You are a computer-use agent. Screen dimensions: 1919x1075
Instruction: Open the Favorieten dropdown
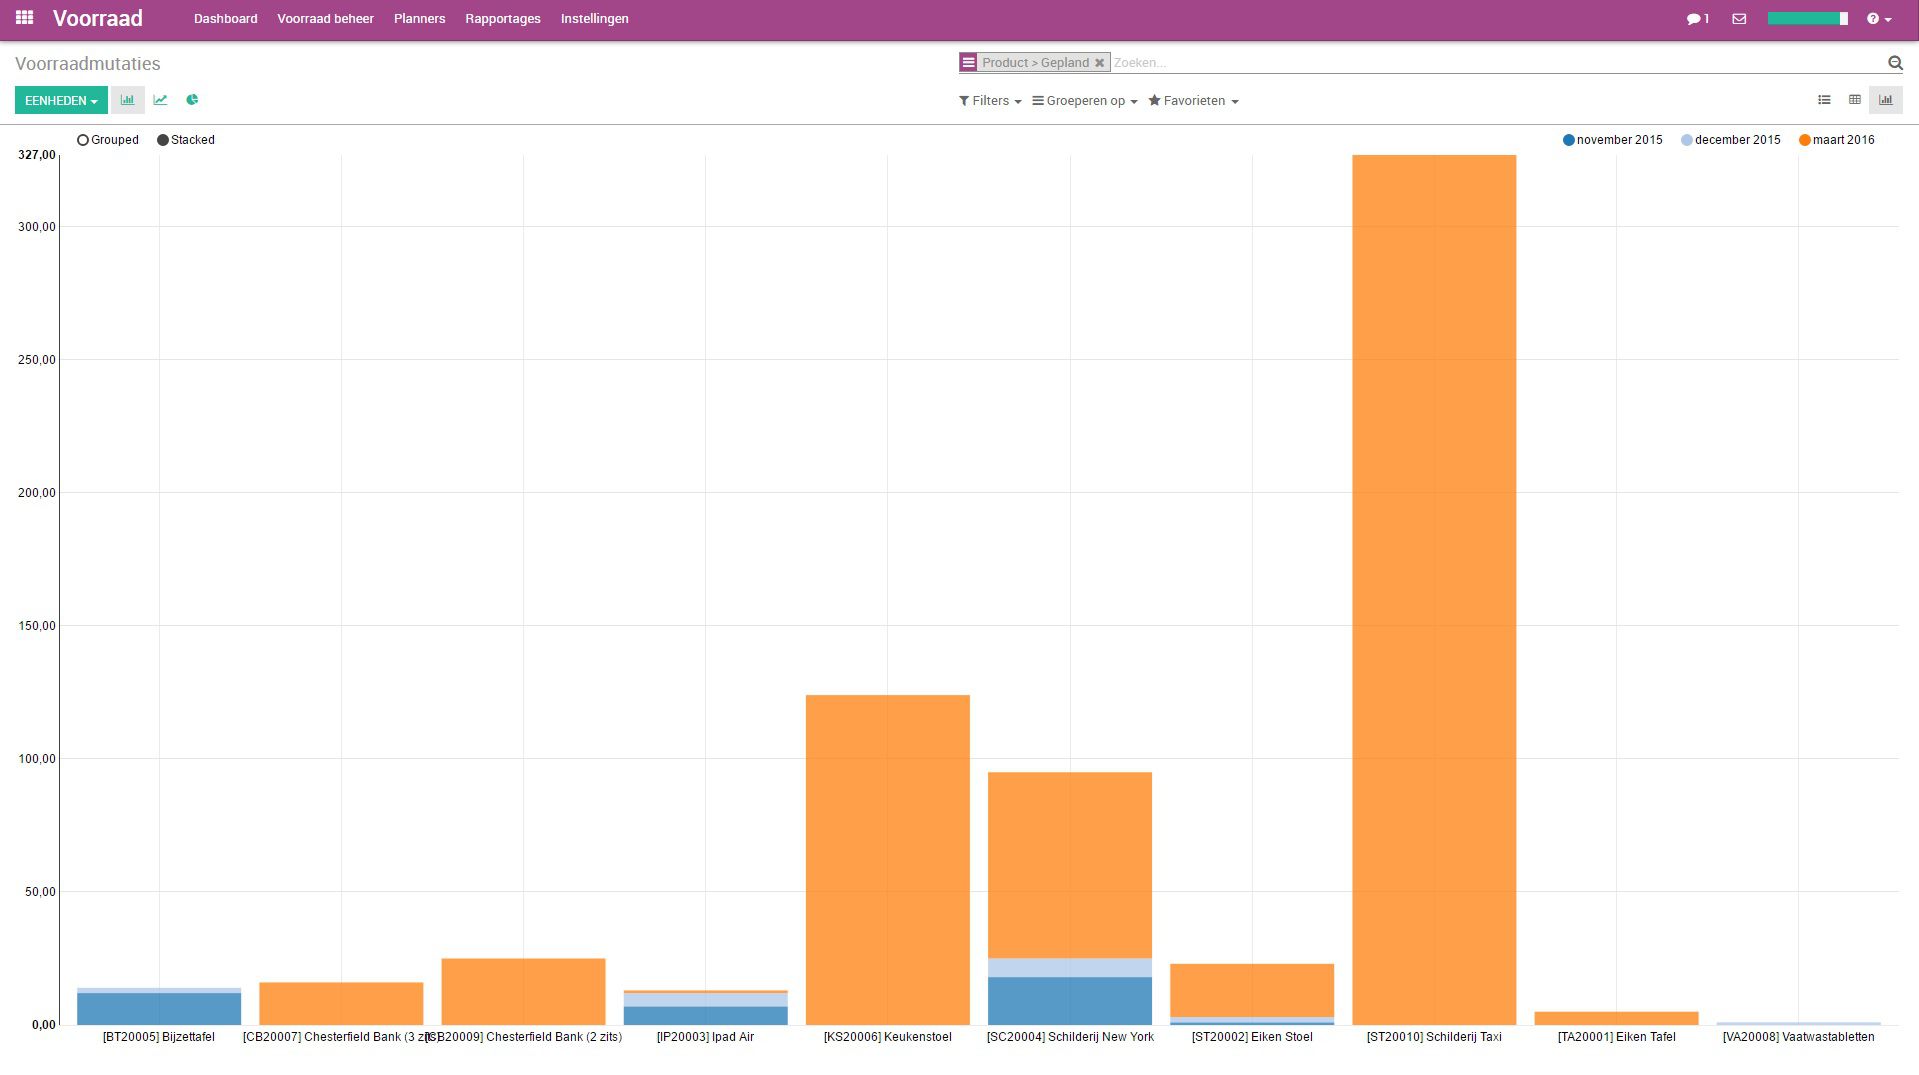pos(1193,101)
